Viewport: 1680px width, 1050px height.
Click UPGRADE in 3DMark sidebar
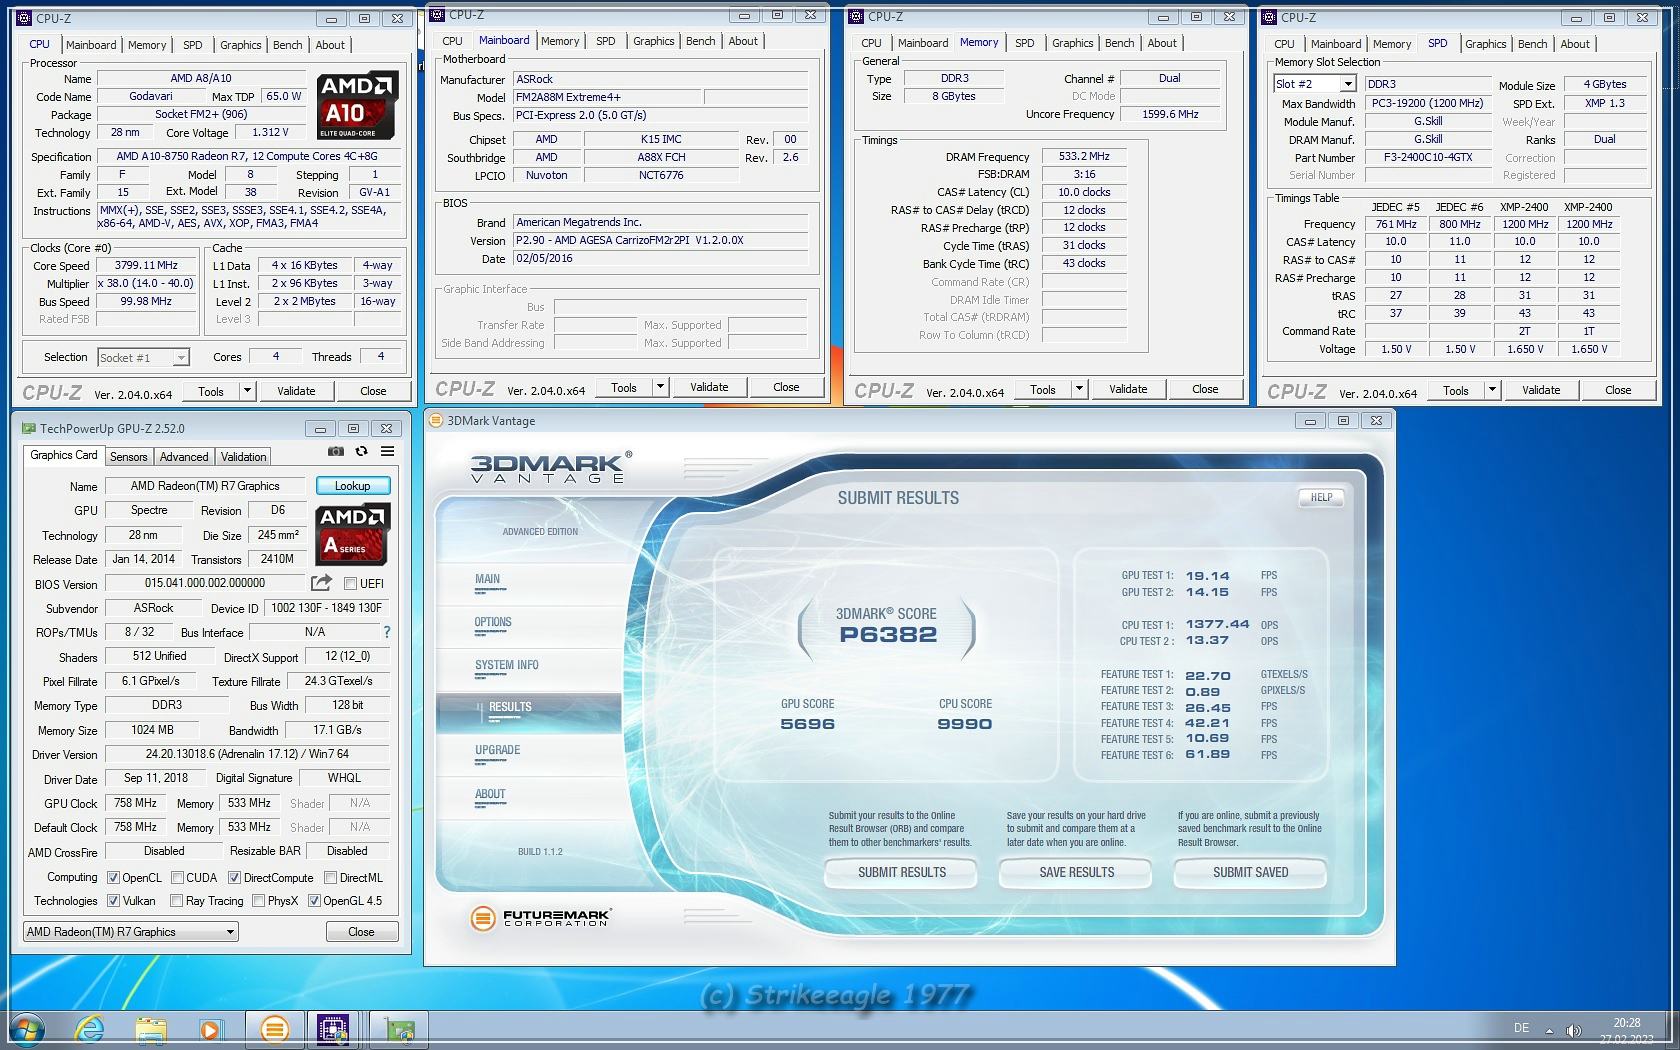coord(497,750)
